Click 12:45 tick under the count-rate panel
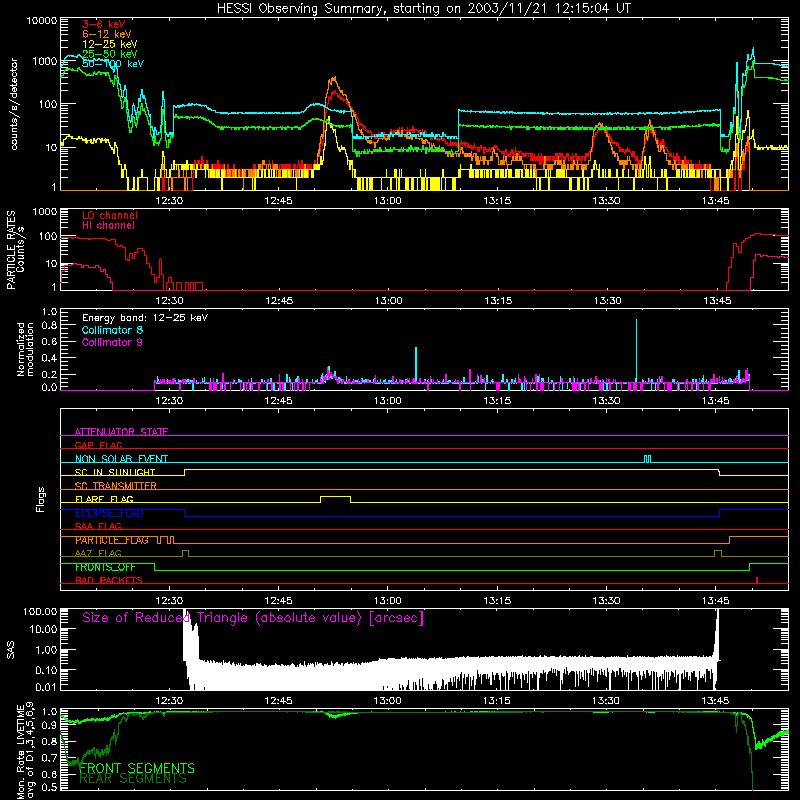This screenshot has width=800, height=800. click(278, 201)
